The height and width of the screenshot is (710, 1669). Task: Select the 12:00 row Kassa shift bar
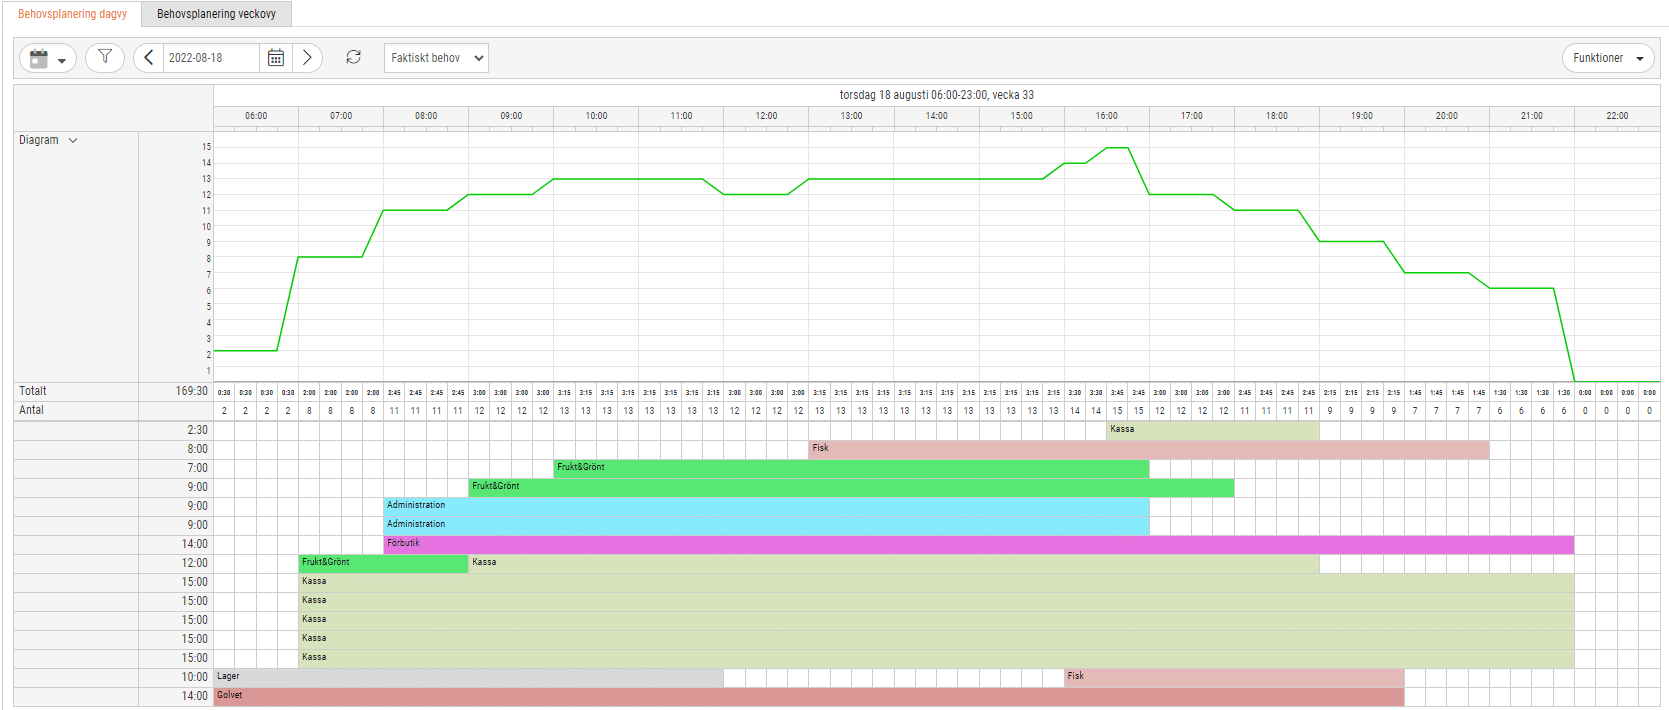point(894,563)
